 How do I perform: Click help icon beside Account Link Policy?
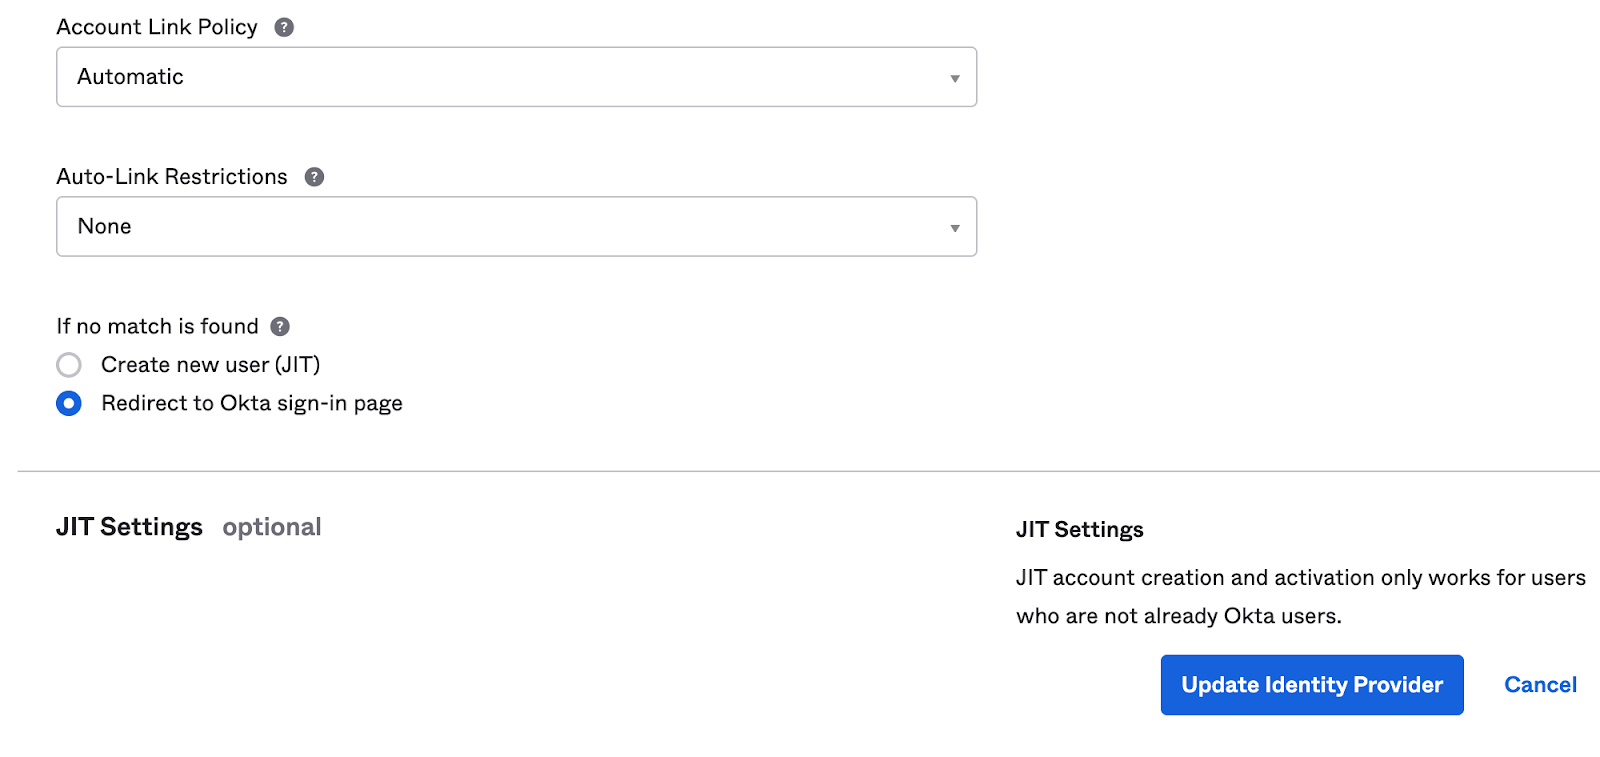[284, 27]
